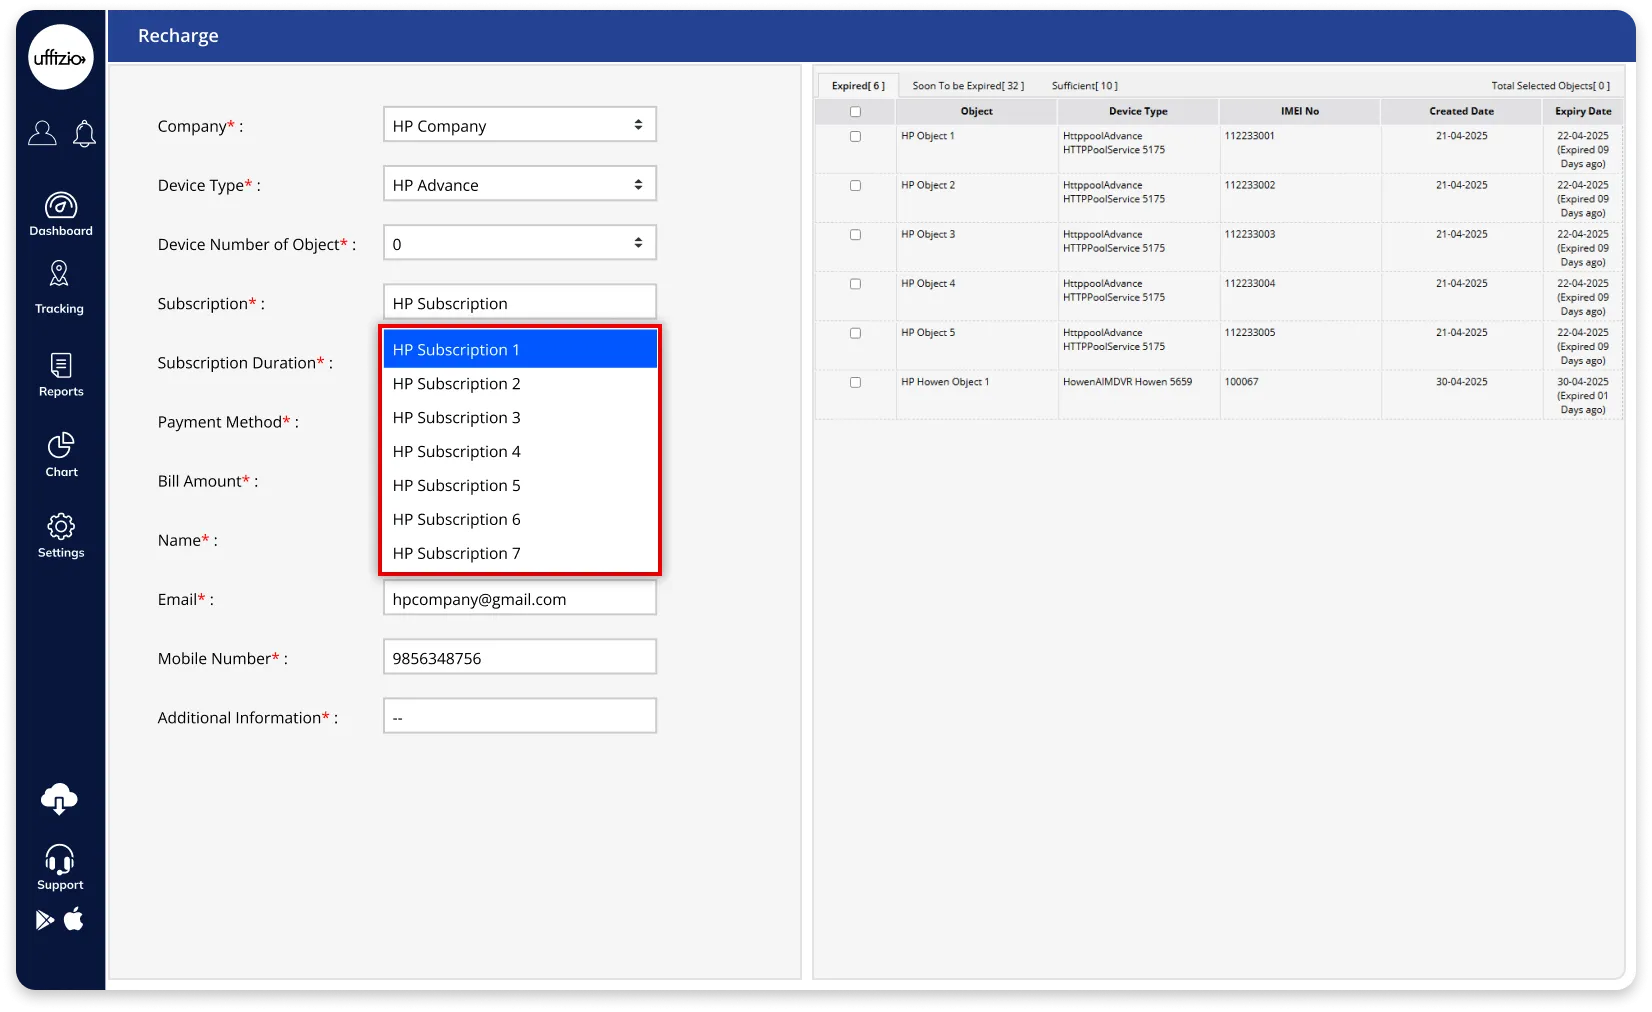The height and width of the screenshot is (1012, 1652).
Task: Open the Device Type dropdown
Action: coord(519,184)
